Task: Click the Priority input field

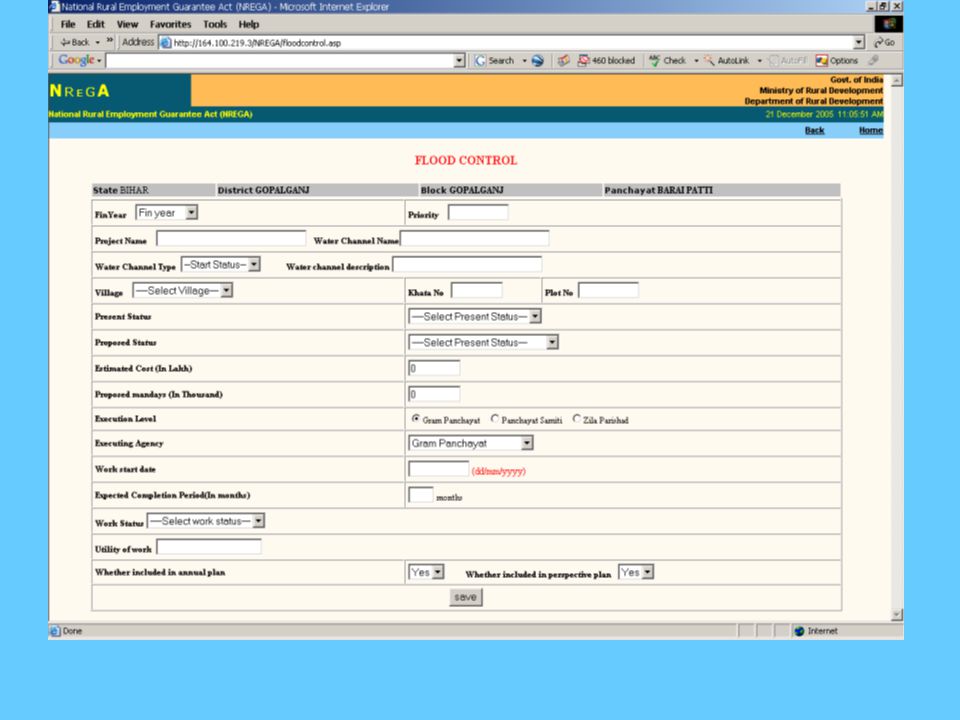Action: (478, 212)
